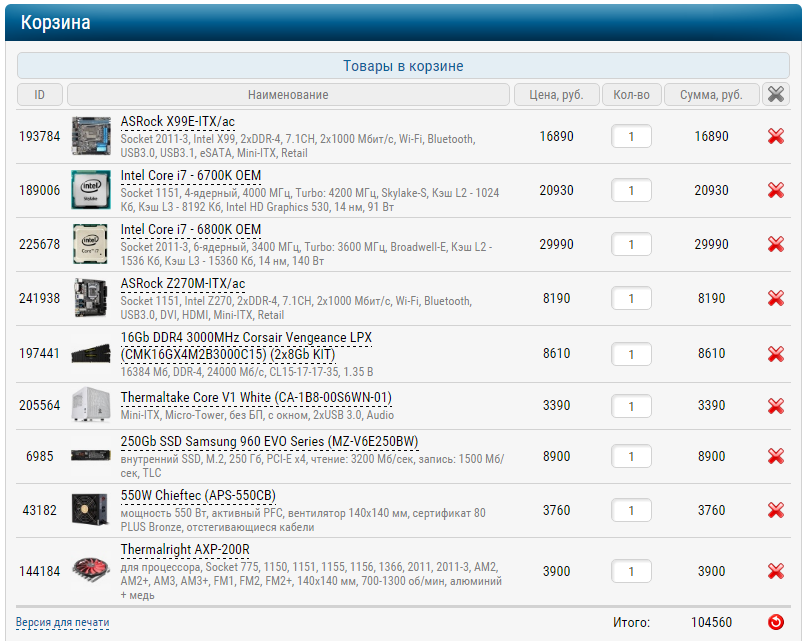
Task: Open ASRock Z270M-ITX/ac motherboard thumbnail
Action: pyautogui.click(x=91, y=298)
